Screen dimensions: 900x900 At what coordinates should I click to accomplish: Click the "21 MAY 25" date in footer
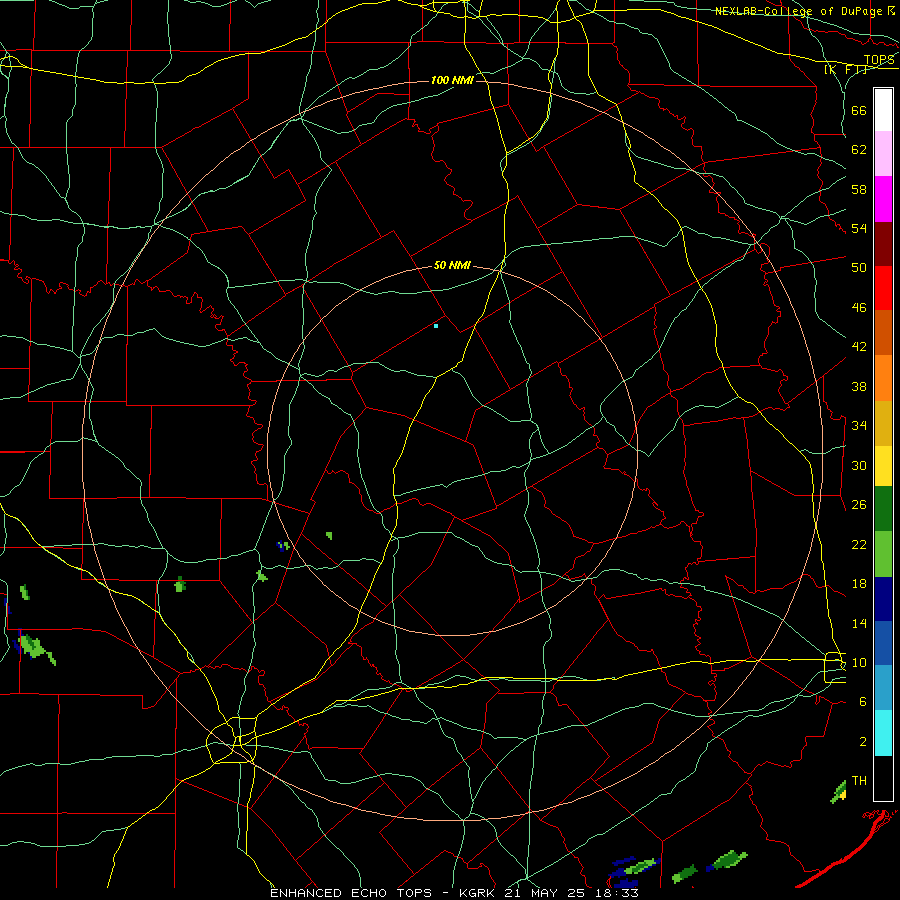tap(545, 893)
